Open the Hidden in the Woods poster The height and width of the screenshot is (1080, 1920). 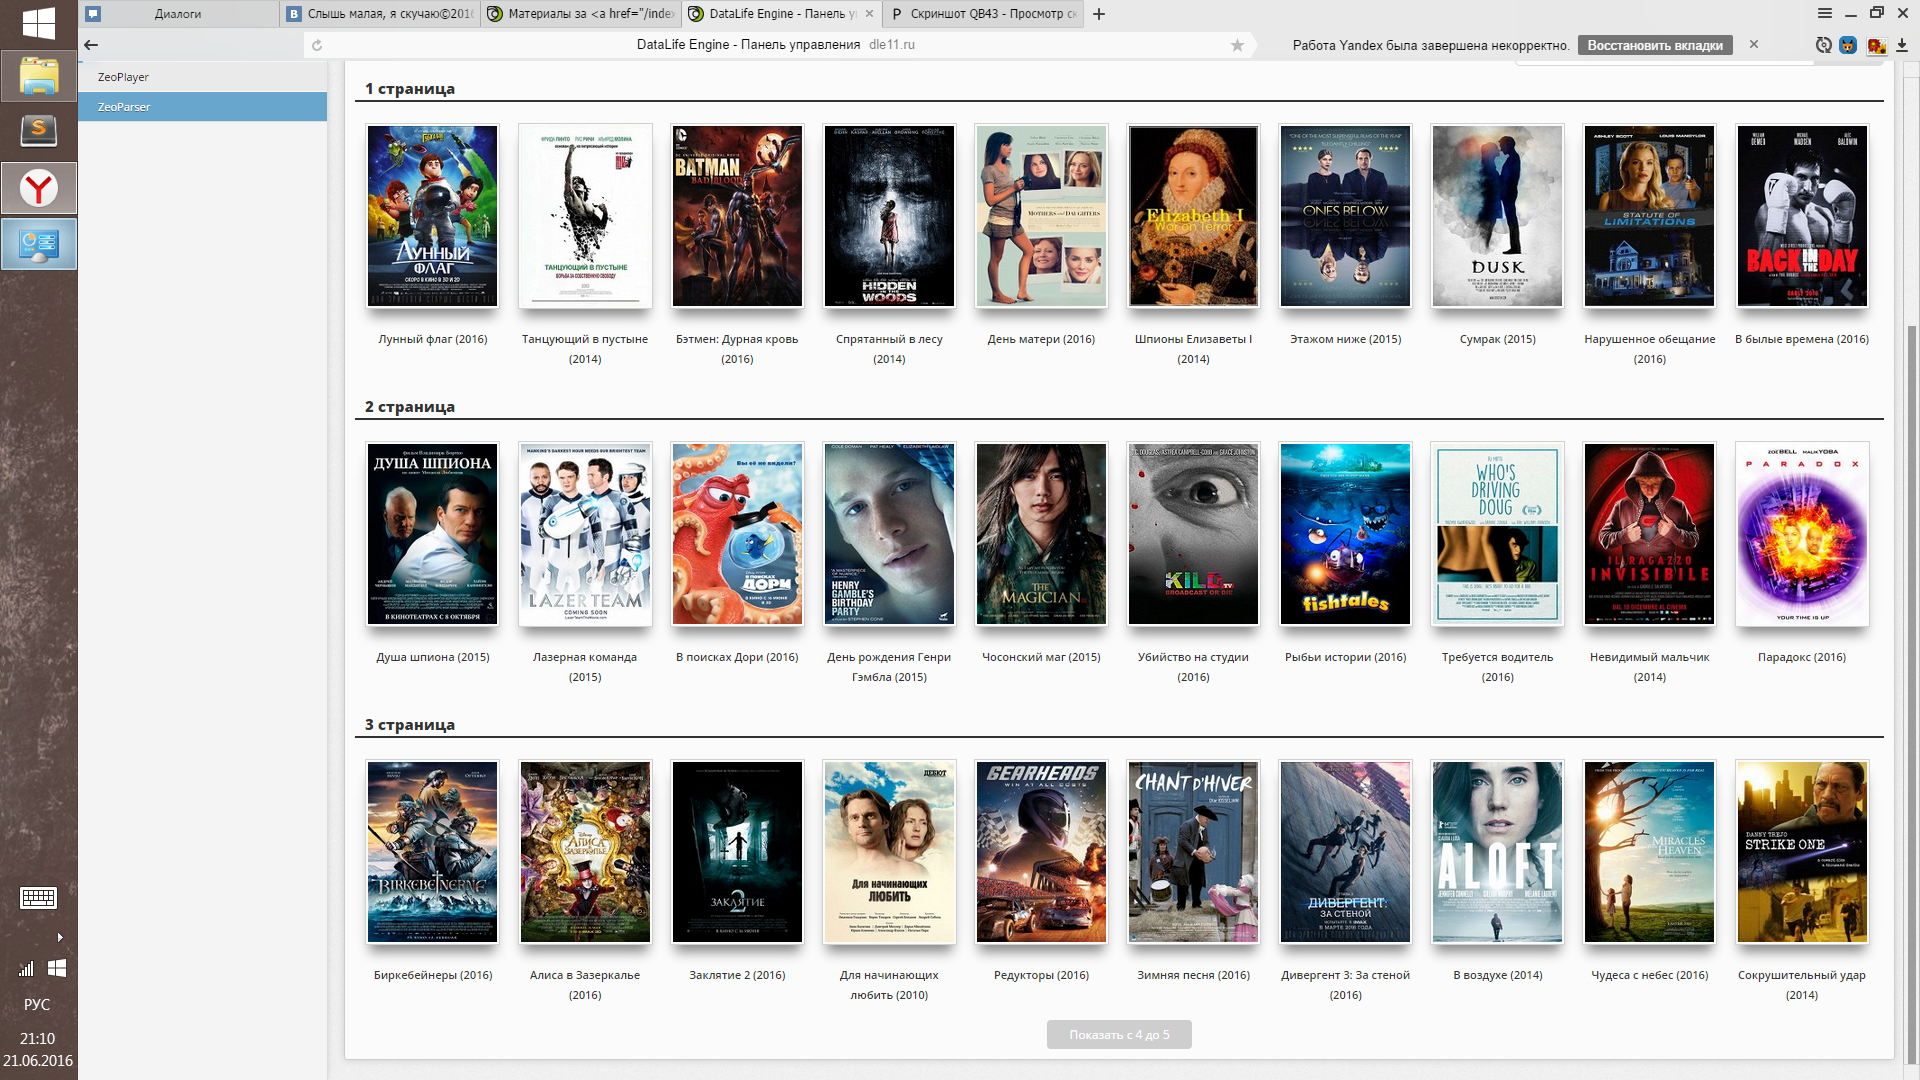[889, 216]
